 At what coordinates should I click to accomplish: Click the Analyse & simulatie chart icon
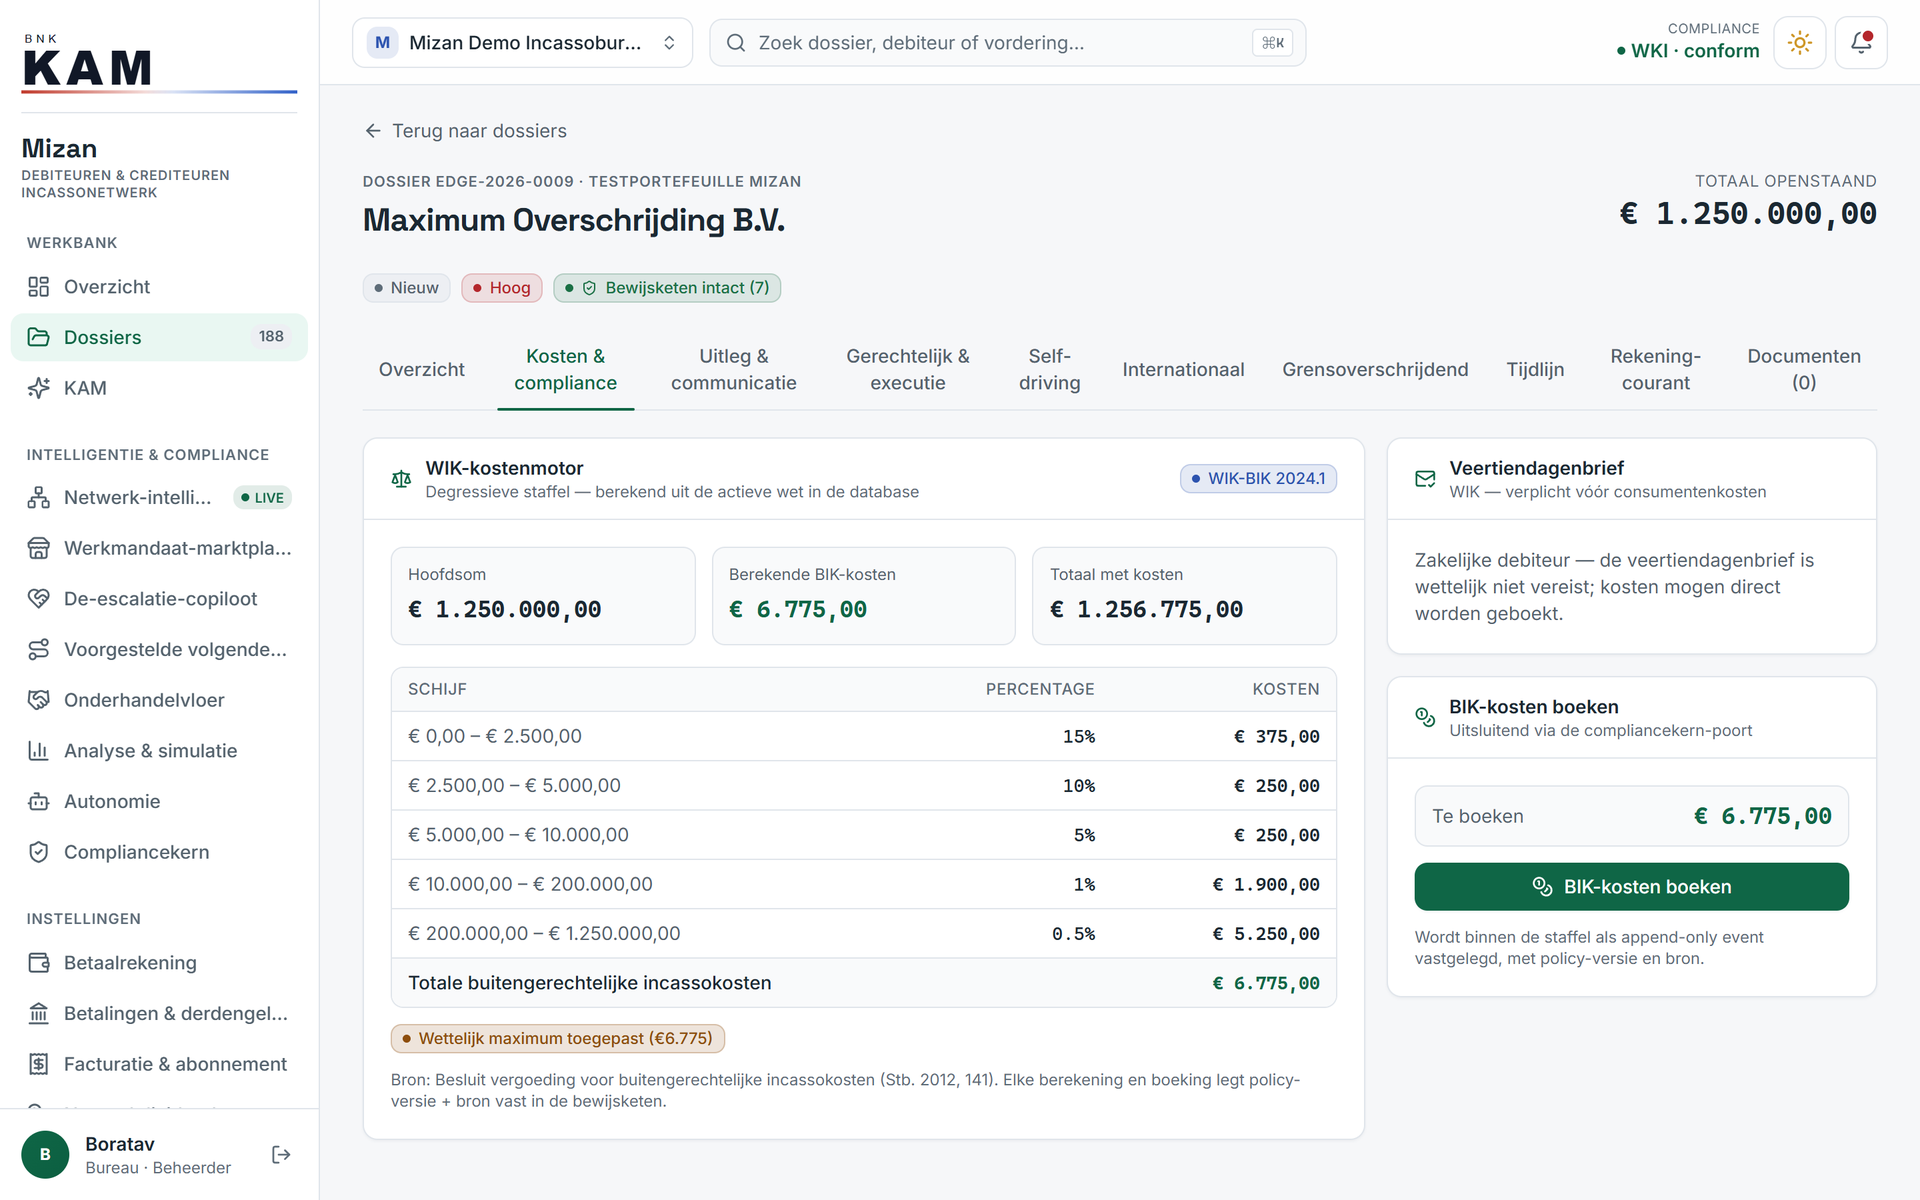tap(38, 751)
